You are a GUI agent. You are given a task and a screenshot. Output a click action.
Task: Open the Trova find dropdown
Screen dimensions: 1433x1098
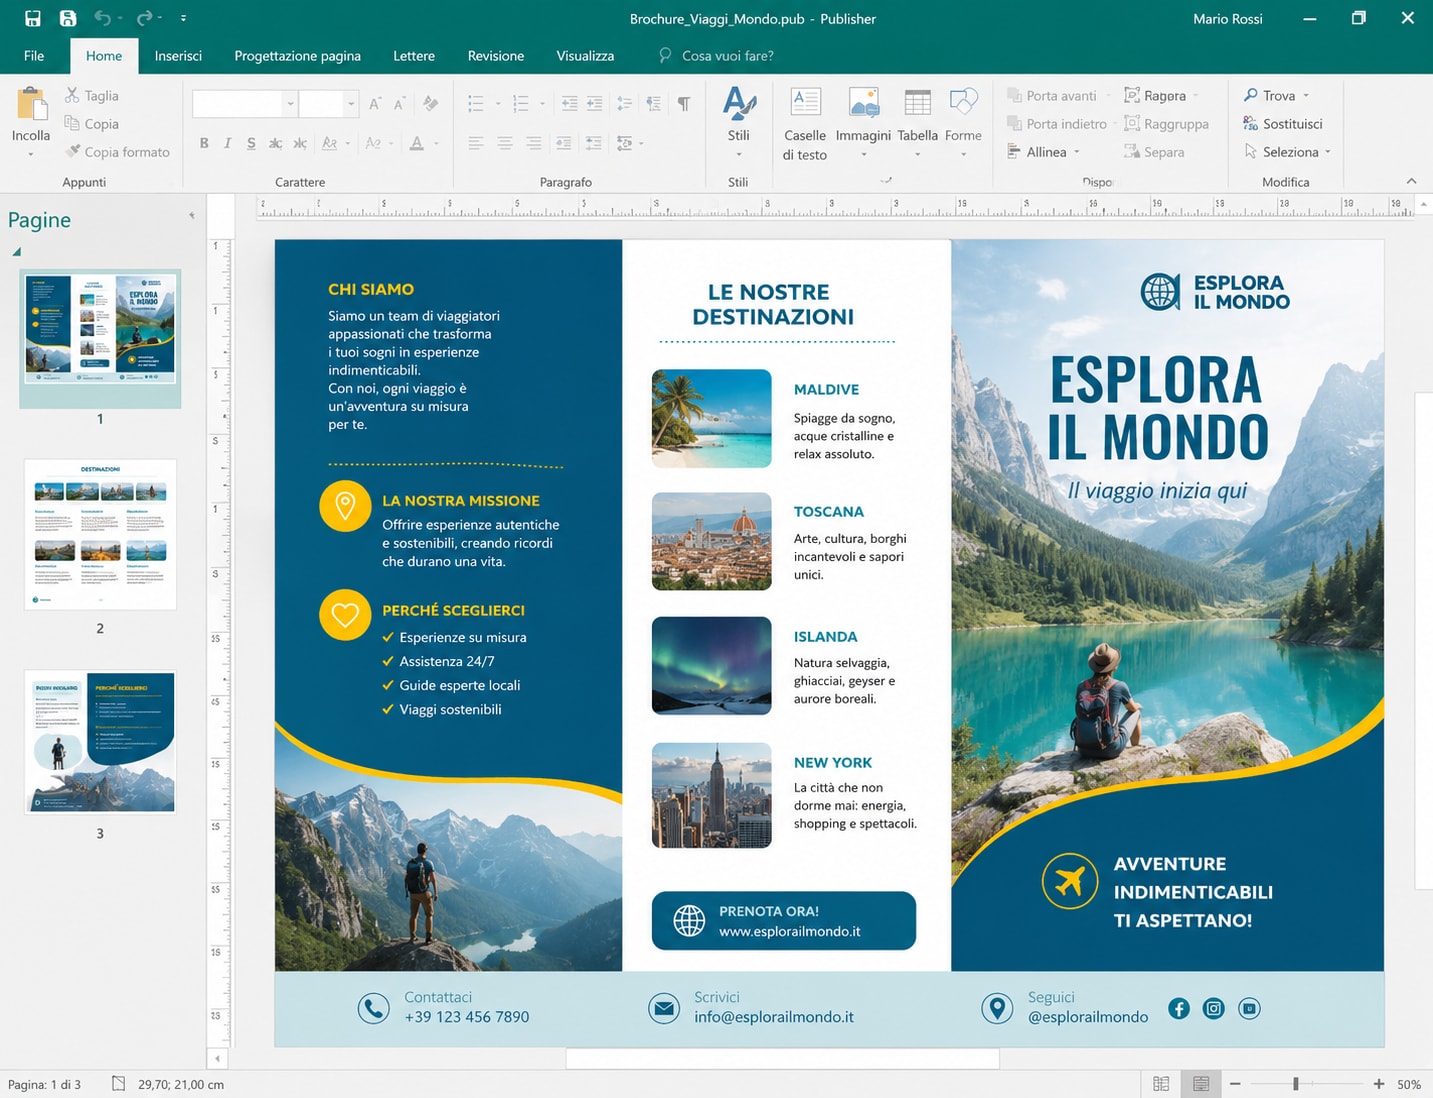pos(1306,96)
